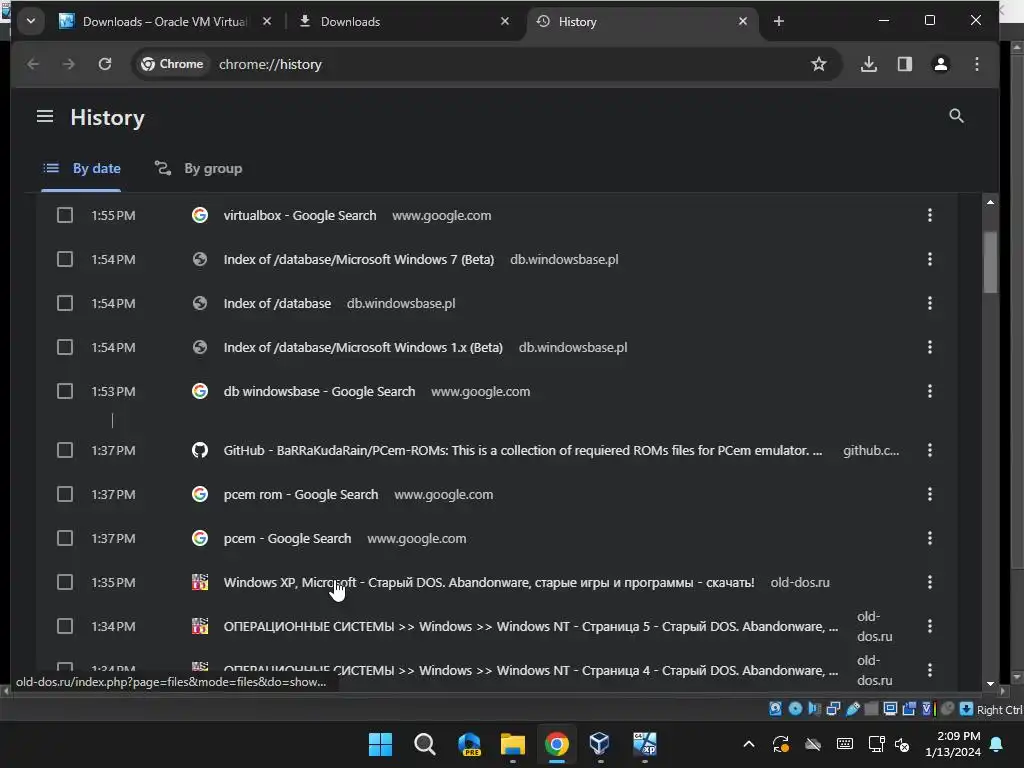
Task: Click VirtualBox status bar shared folders icon
Action: pos(871,709)
